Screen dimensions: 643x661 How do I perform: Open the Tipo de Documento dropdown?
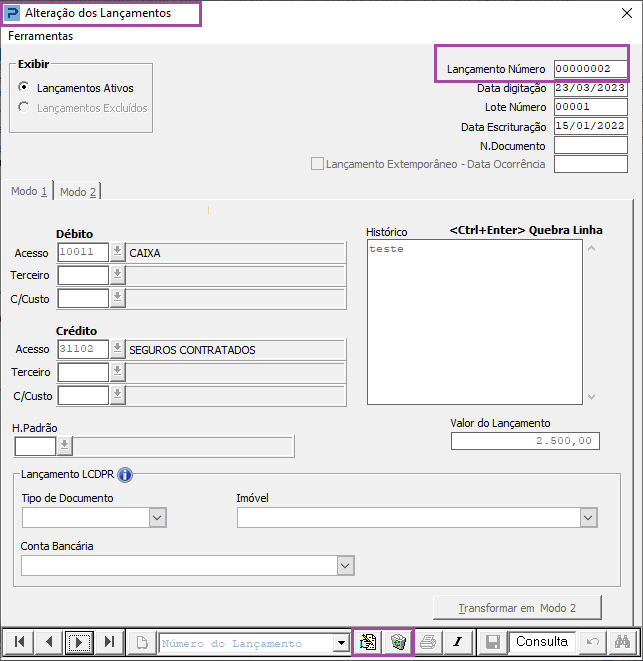(157, 517)
